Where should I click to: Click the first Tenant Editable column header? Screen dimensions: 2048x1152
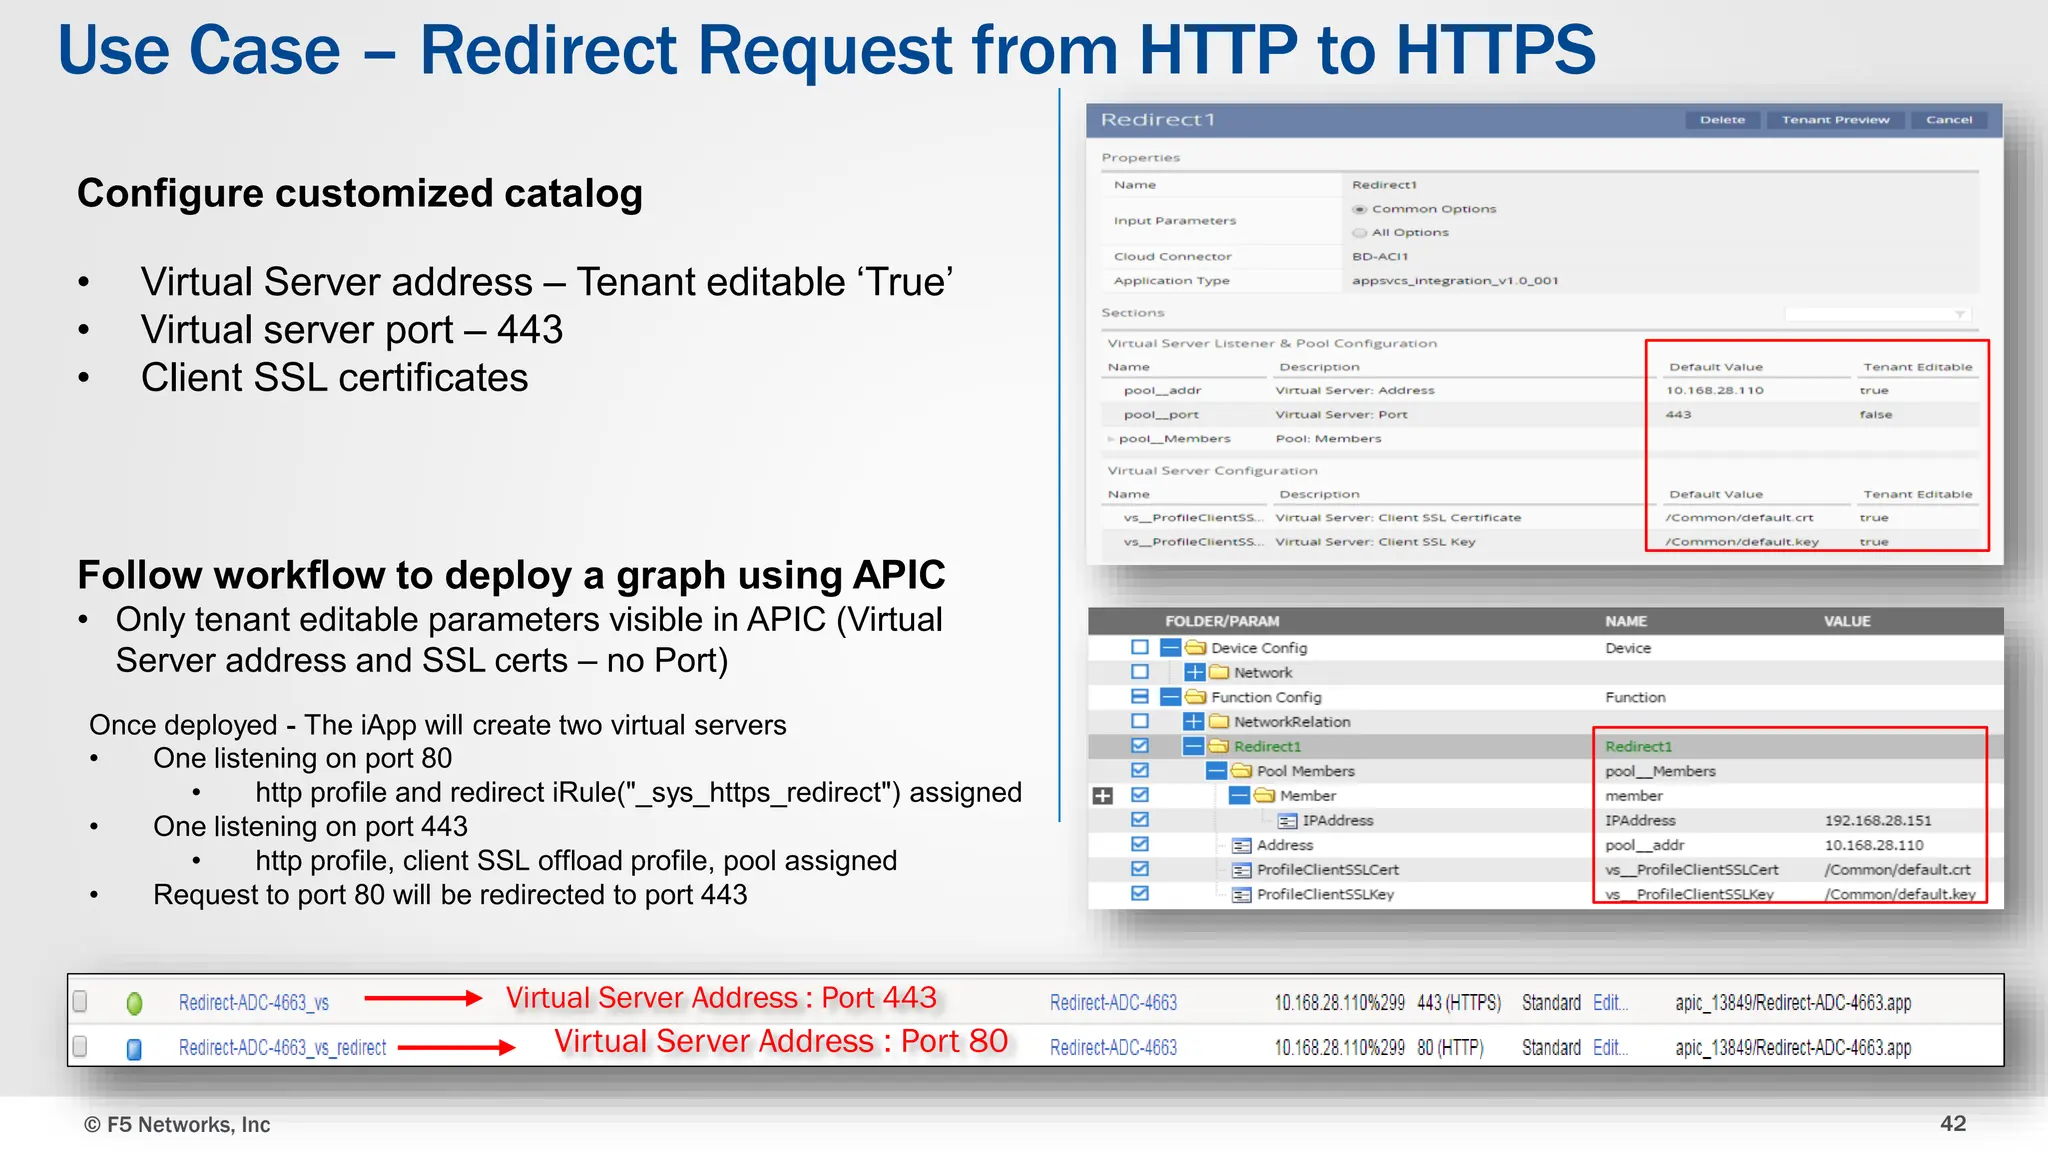1917,367
